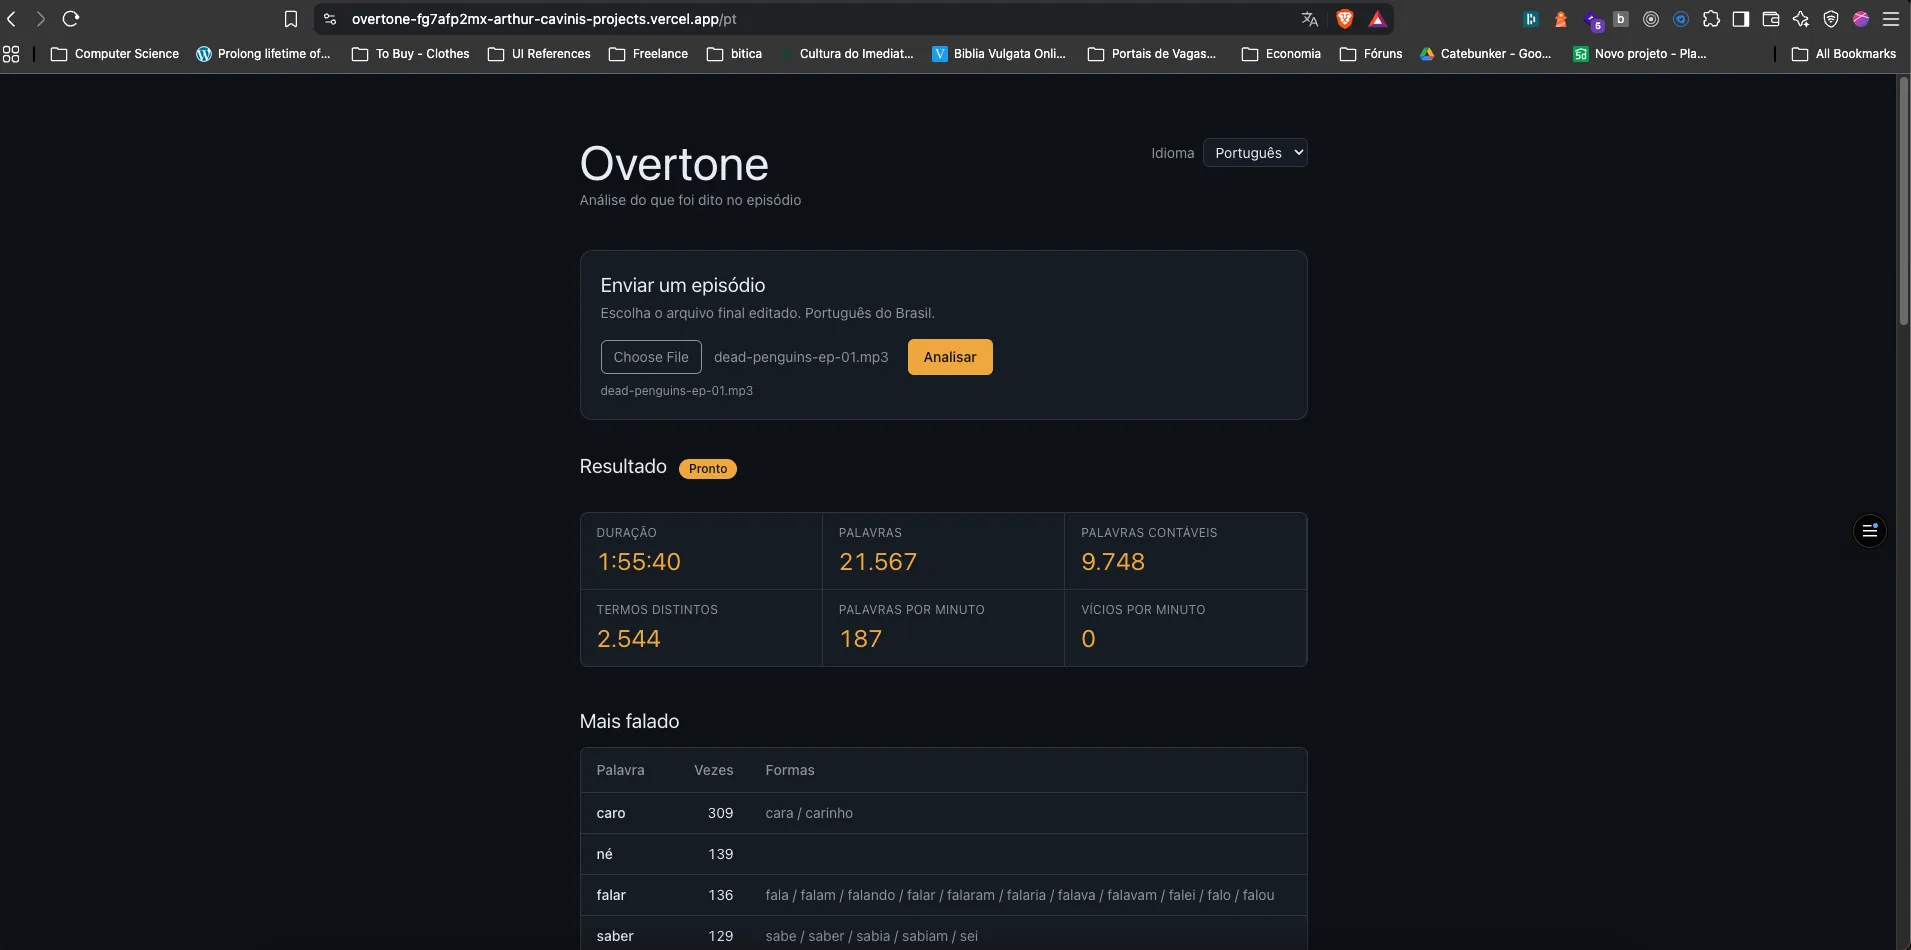Open the Computer Science bookmarks folder
1911x950 pixels.
(x=115, y=54)
